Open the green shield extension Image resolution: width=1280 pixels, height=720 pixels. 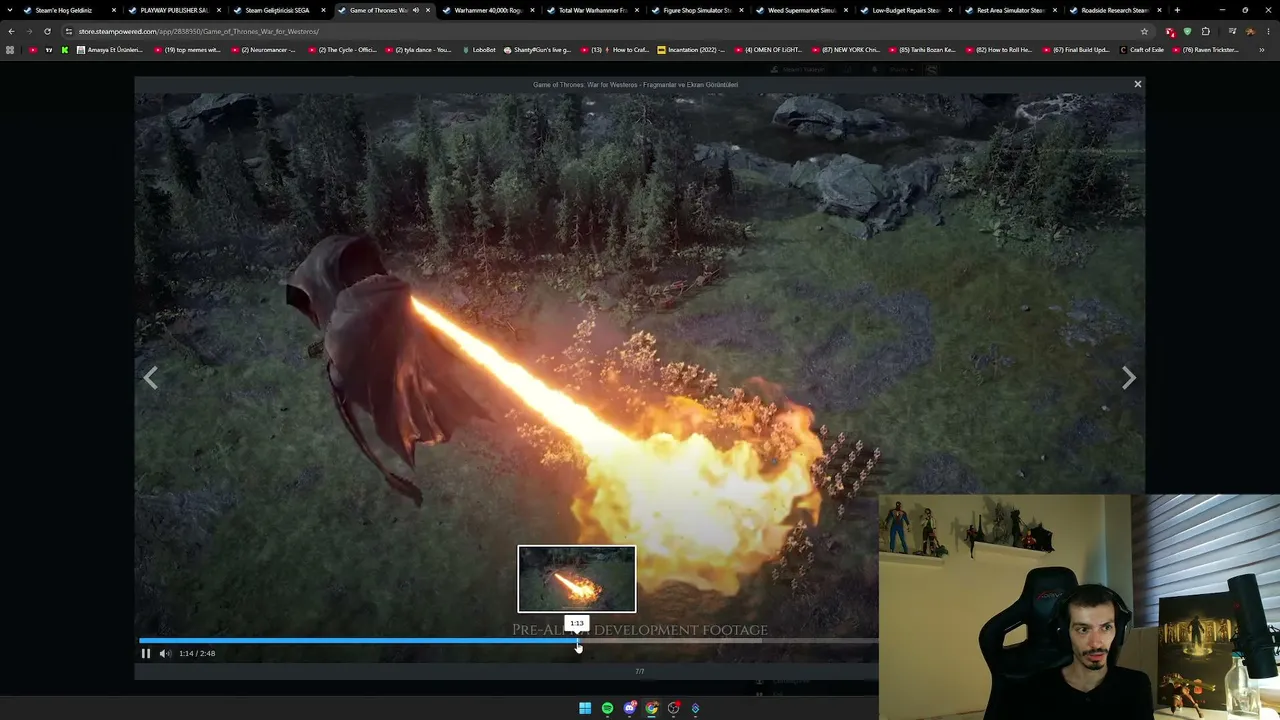point(1187,31)
